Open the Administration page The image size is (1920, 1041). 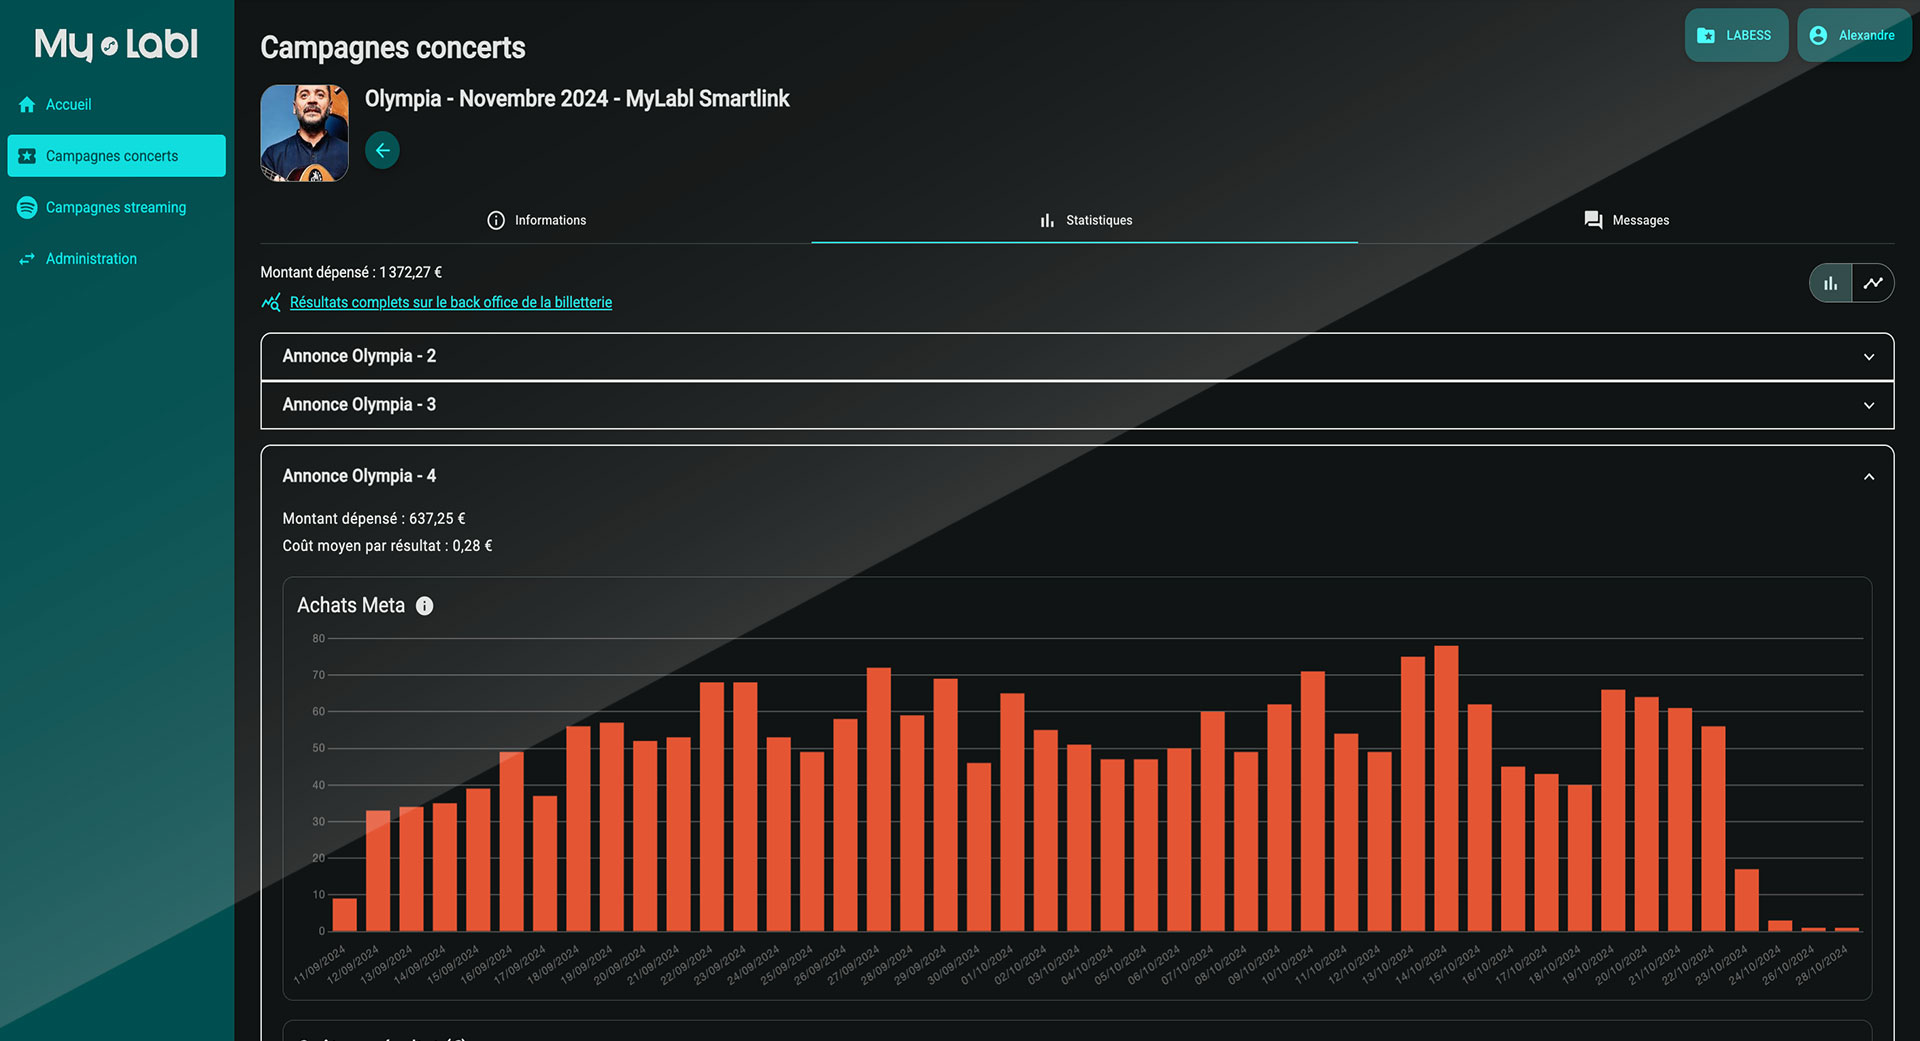91,259
